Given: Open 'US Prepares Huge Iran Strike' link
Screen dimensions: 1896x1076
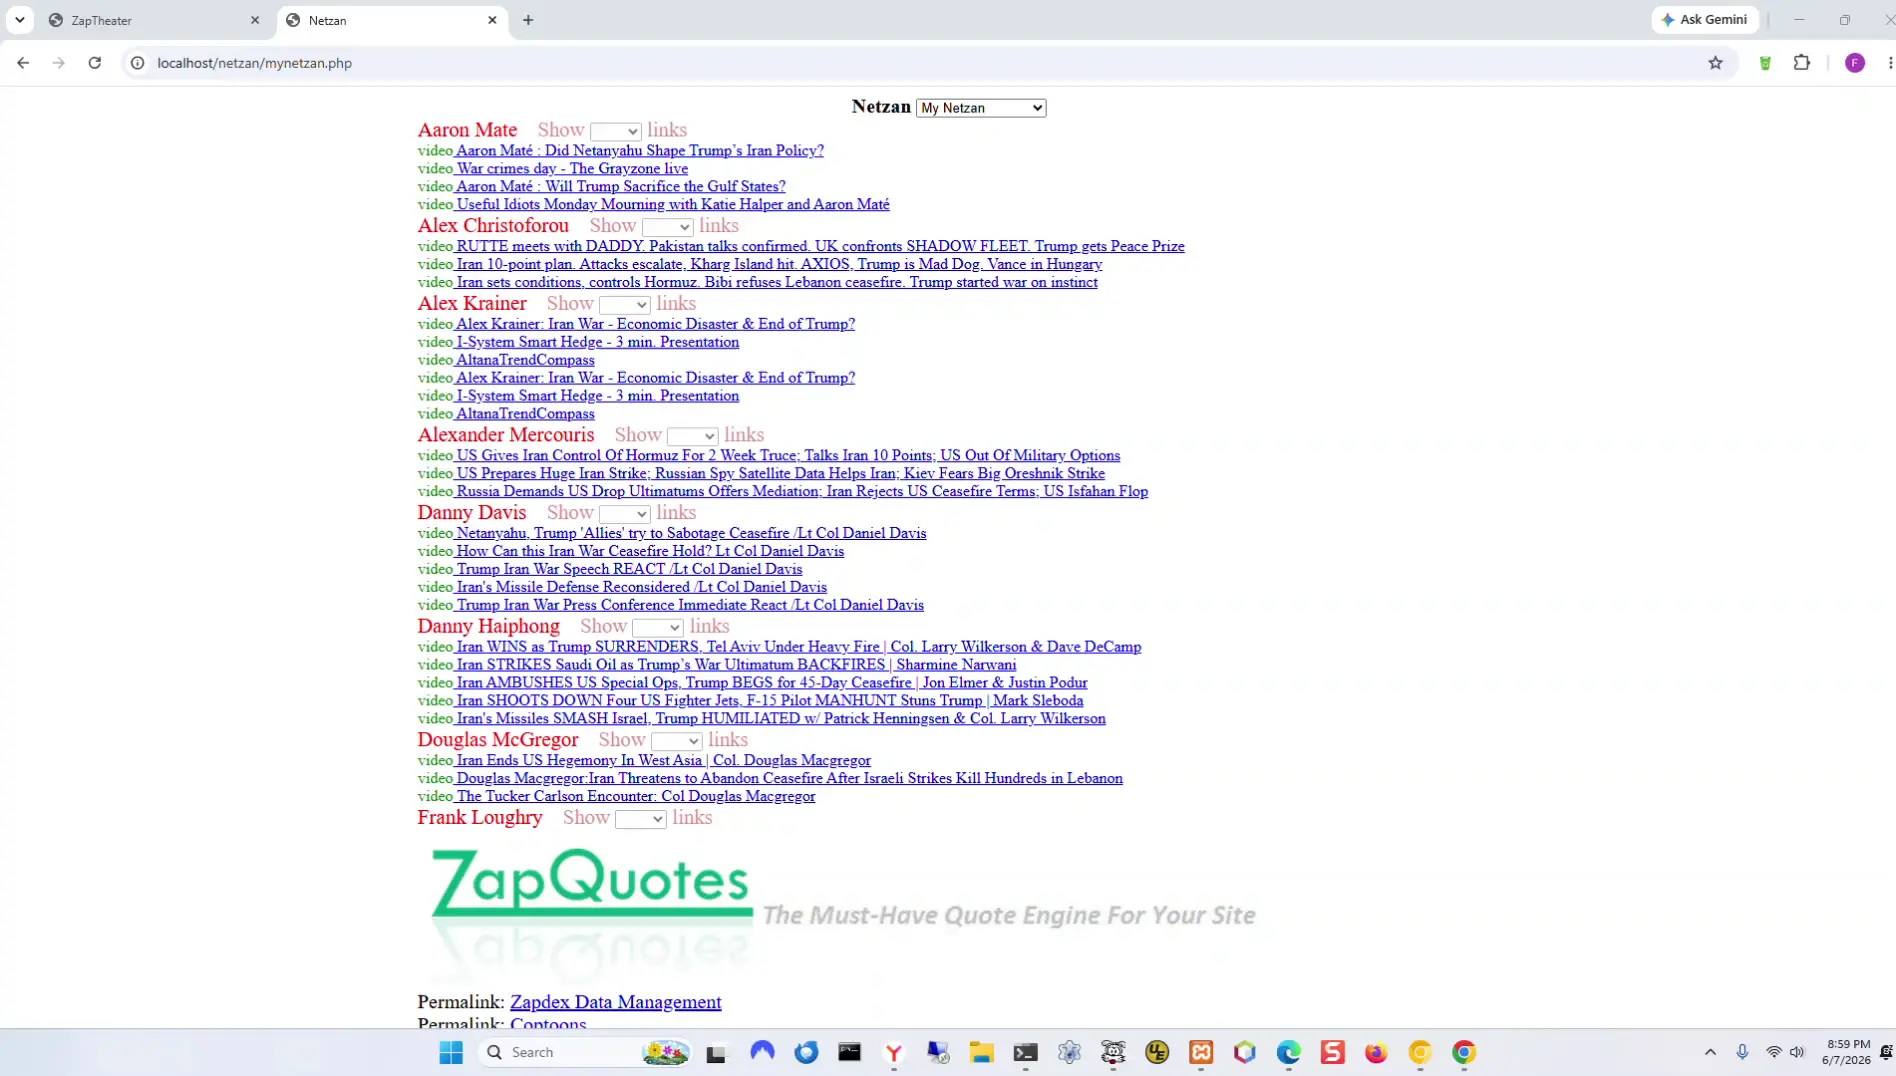Looking at the screenshot, I should [780, 474].
